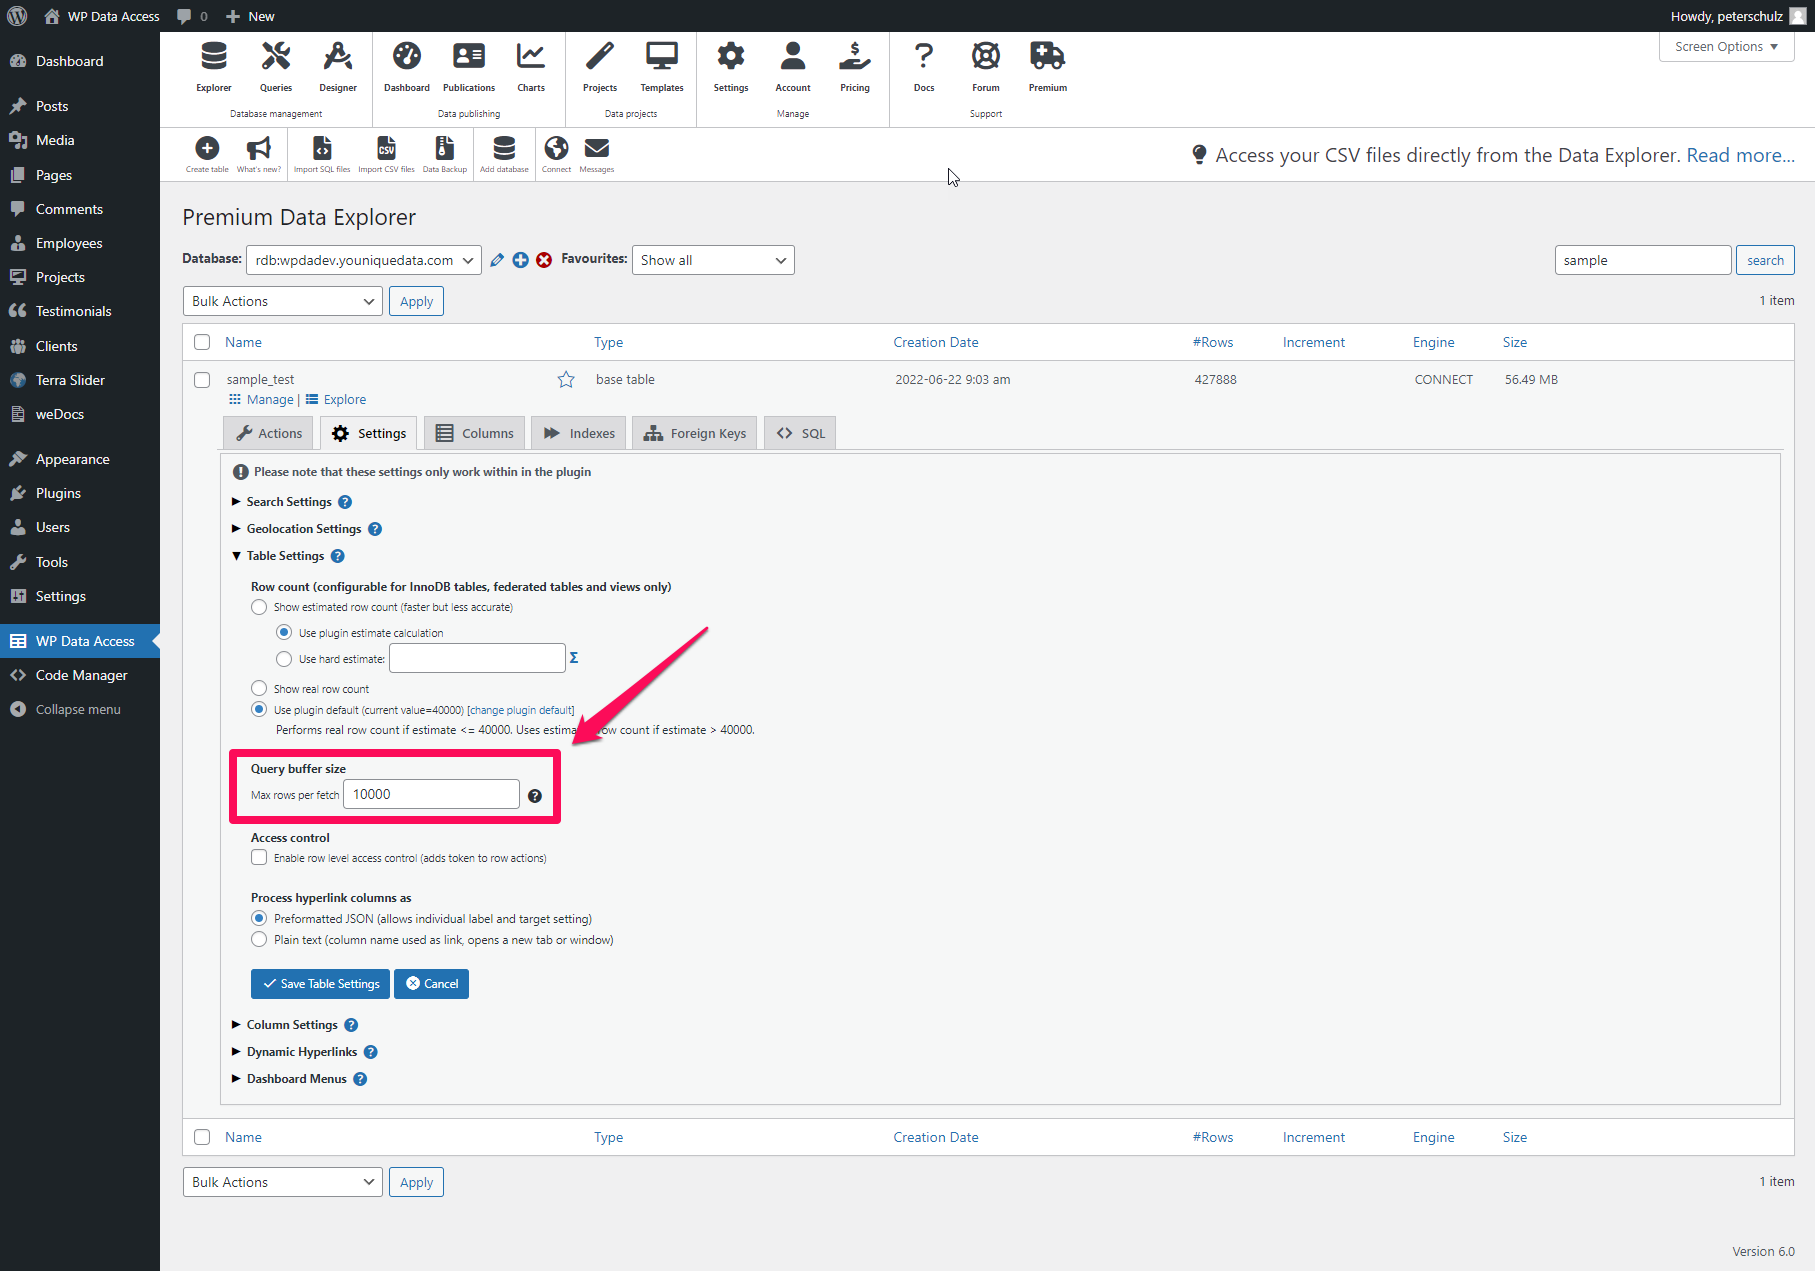The width and height of the screenshot is (1815, 1271).
Task: Choose Plain text for hyperlink columns
Action: [x=259, y=939]
